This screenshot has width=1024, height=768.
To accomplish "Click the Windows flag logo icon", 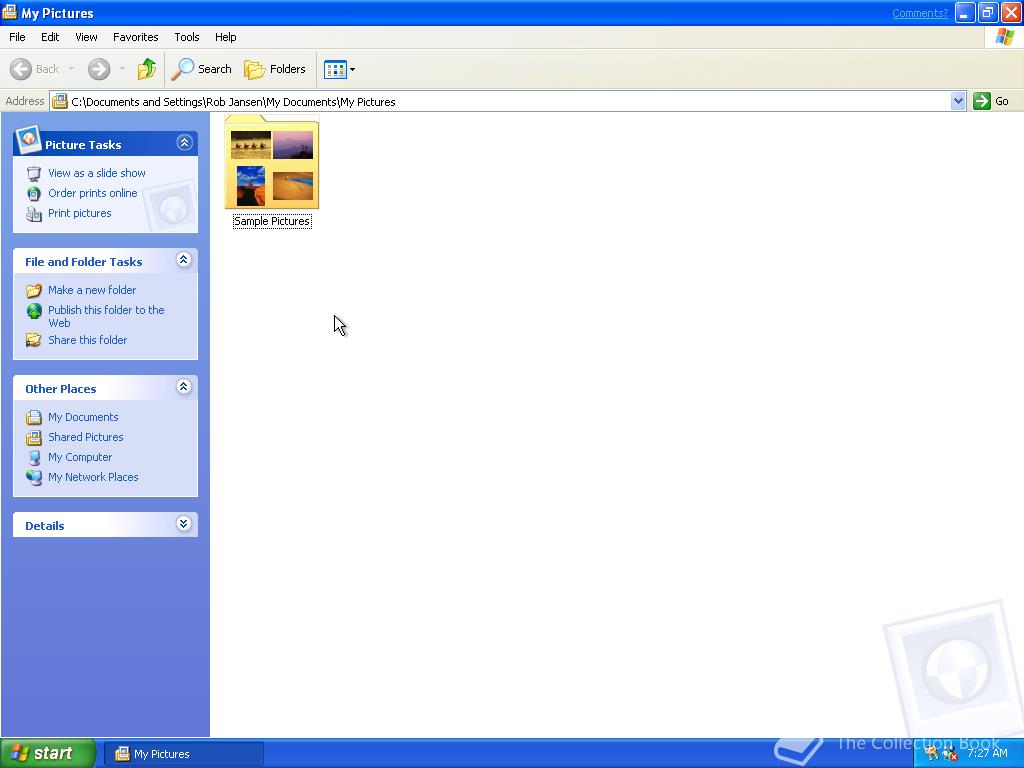I will [1004, 37].
